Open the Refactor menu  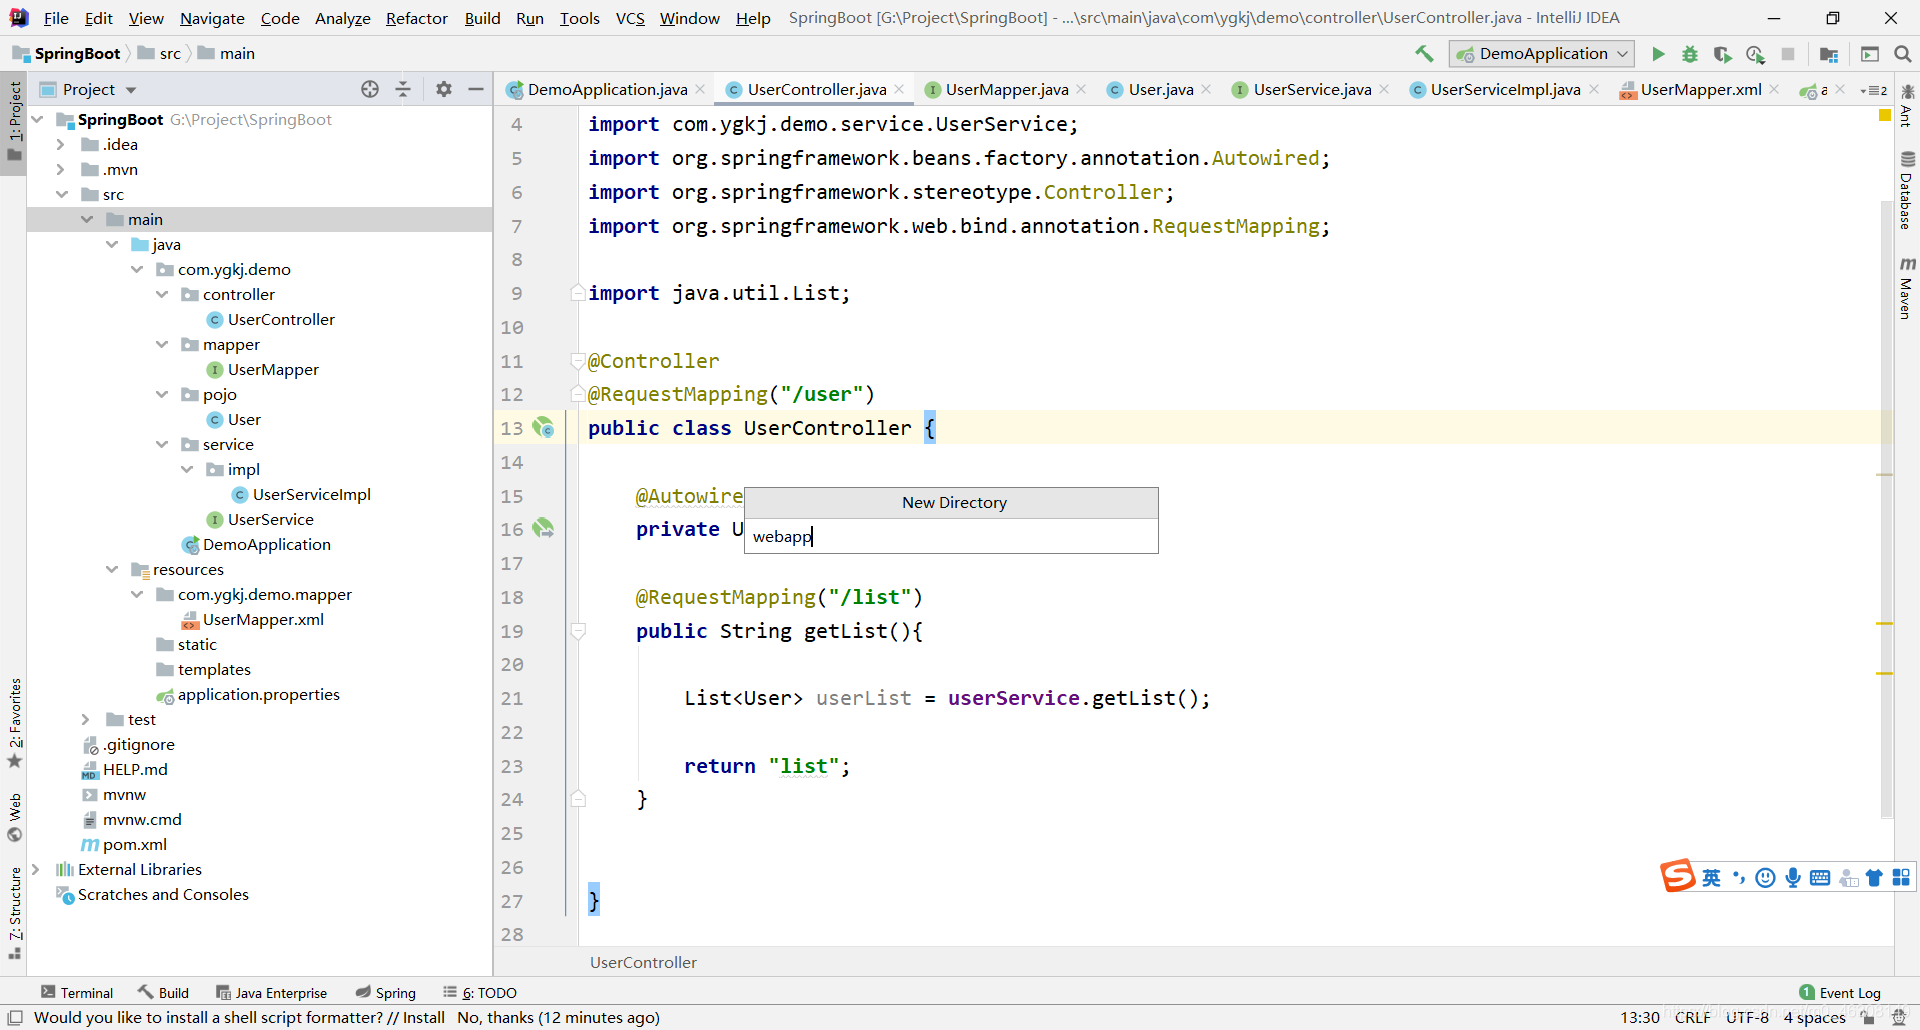(x=417, y=18)
